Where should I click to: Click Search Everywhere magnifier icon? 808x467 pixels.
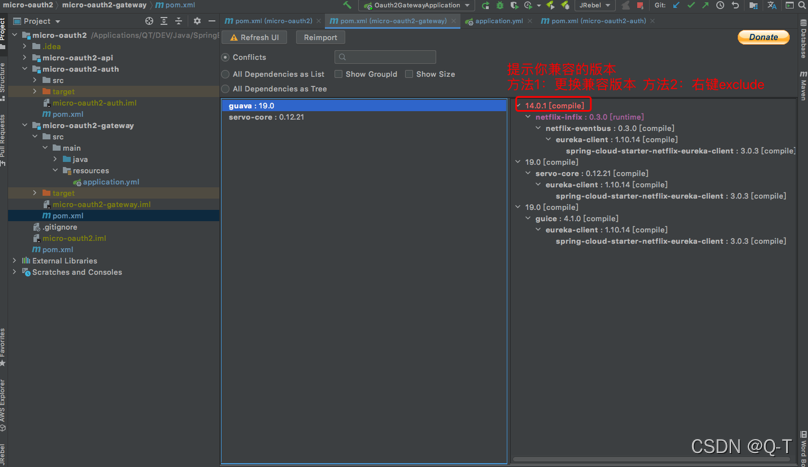coord(802,5)
